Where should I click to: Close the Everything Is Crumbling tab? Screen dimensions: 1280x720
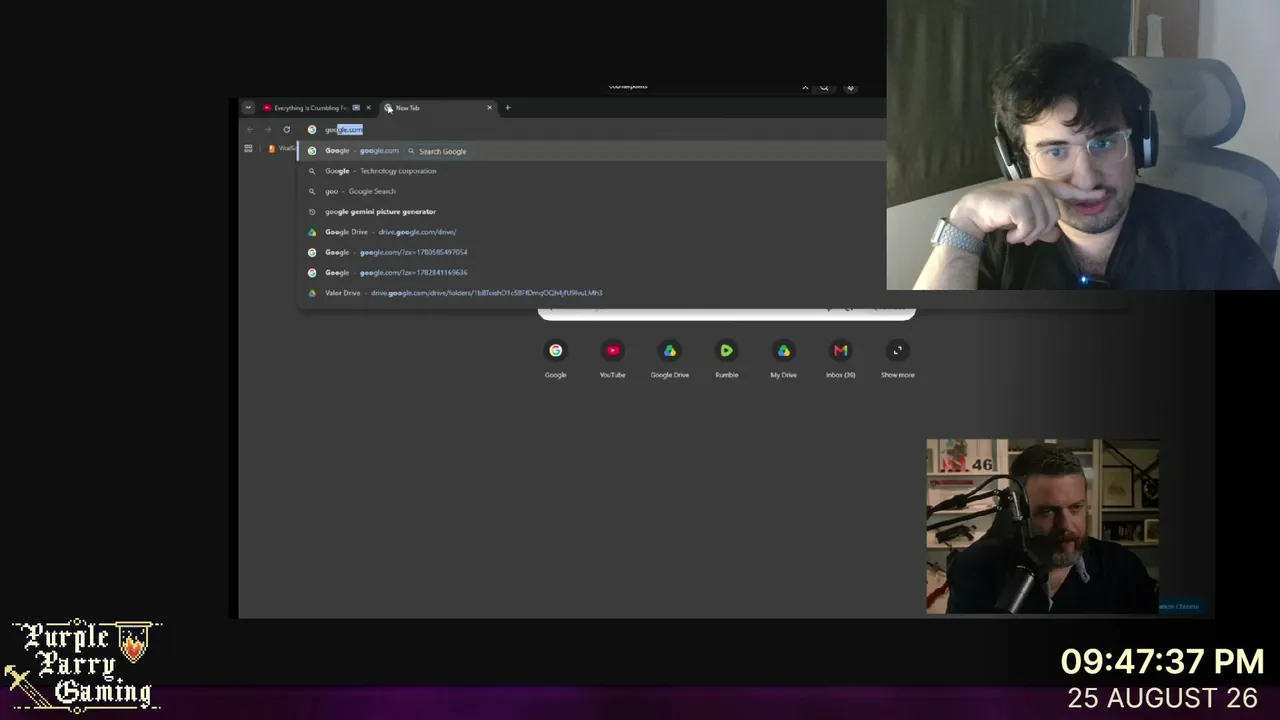tap(368, 108)
